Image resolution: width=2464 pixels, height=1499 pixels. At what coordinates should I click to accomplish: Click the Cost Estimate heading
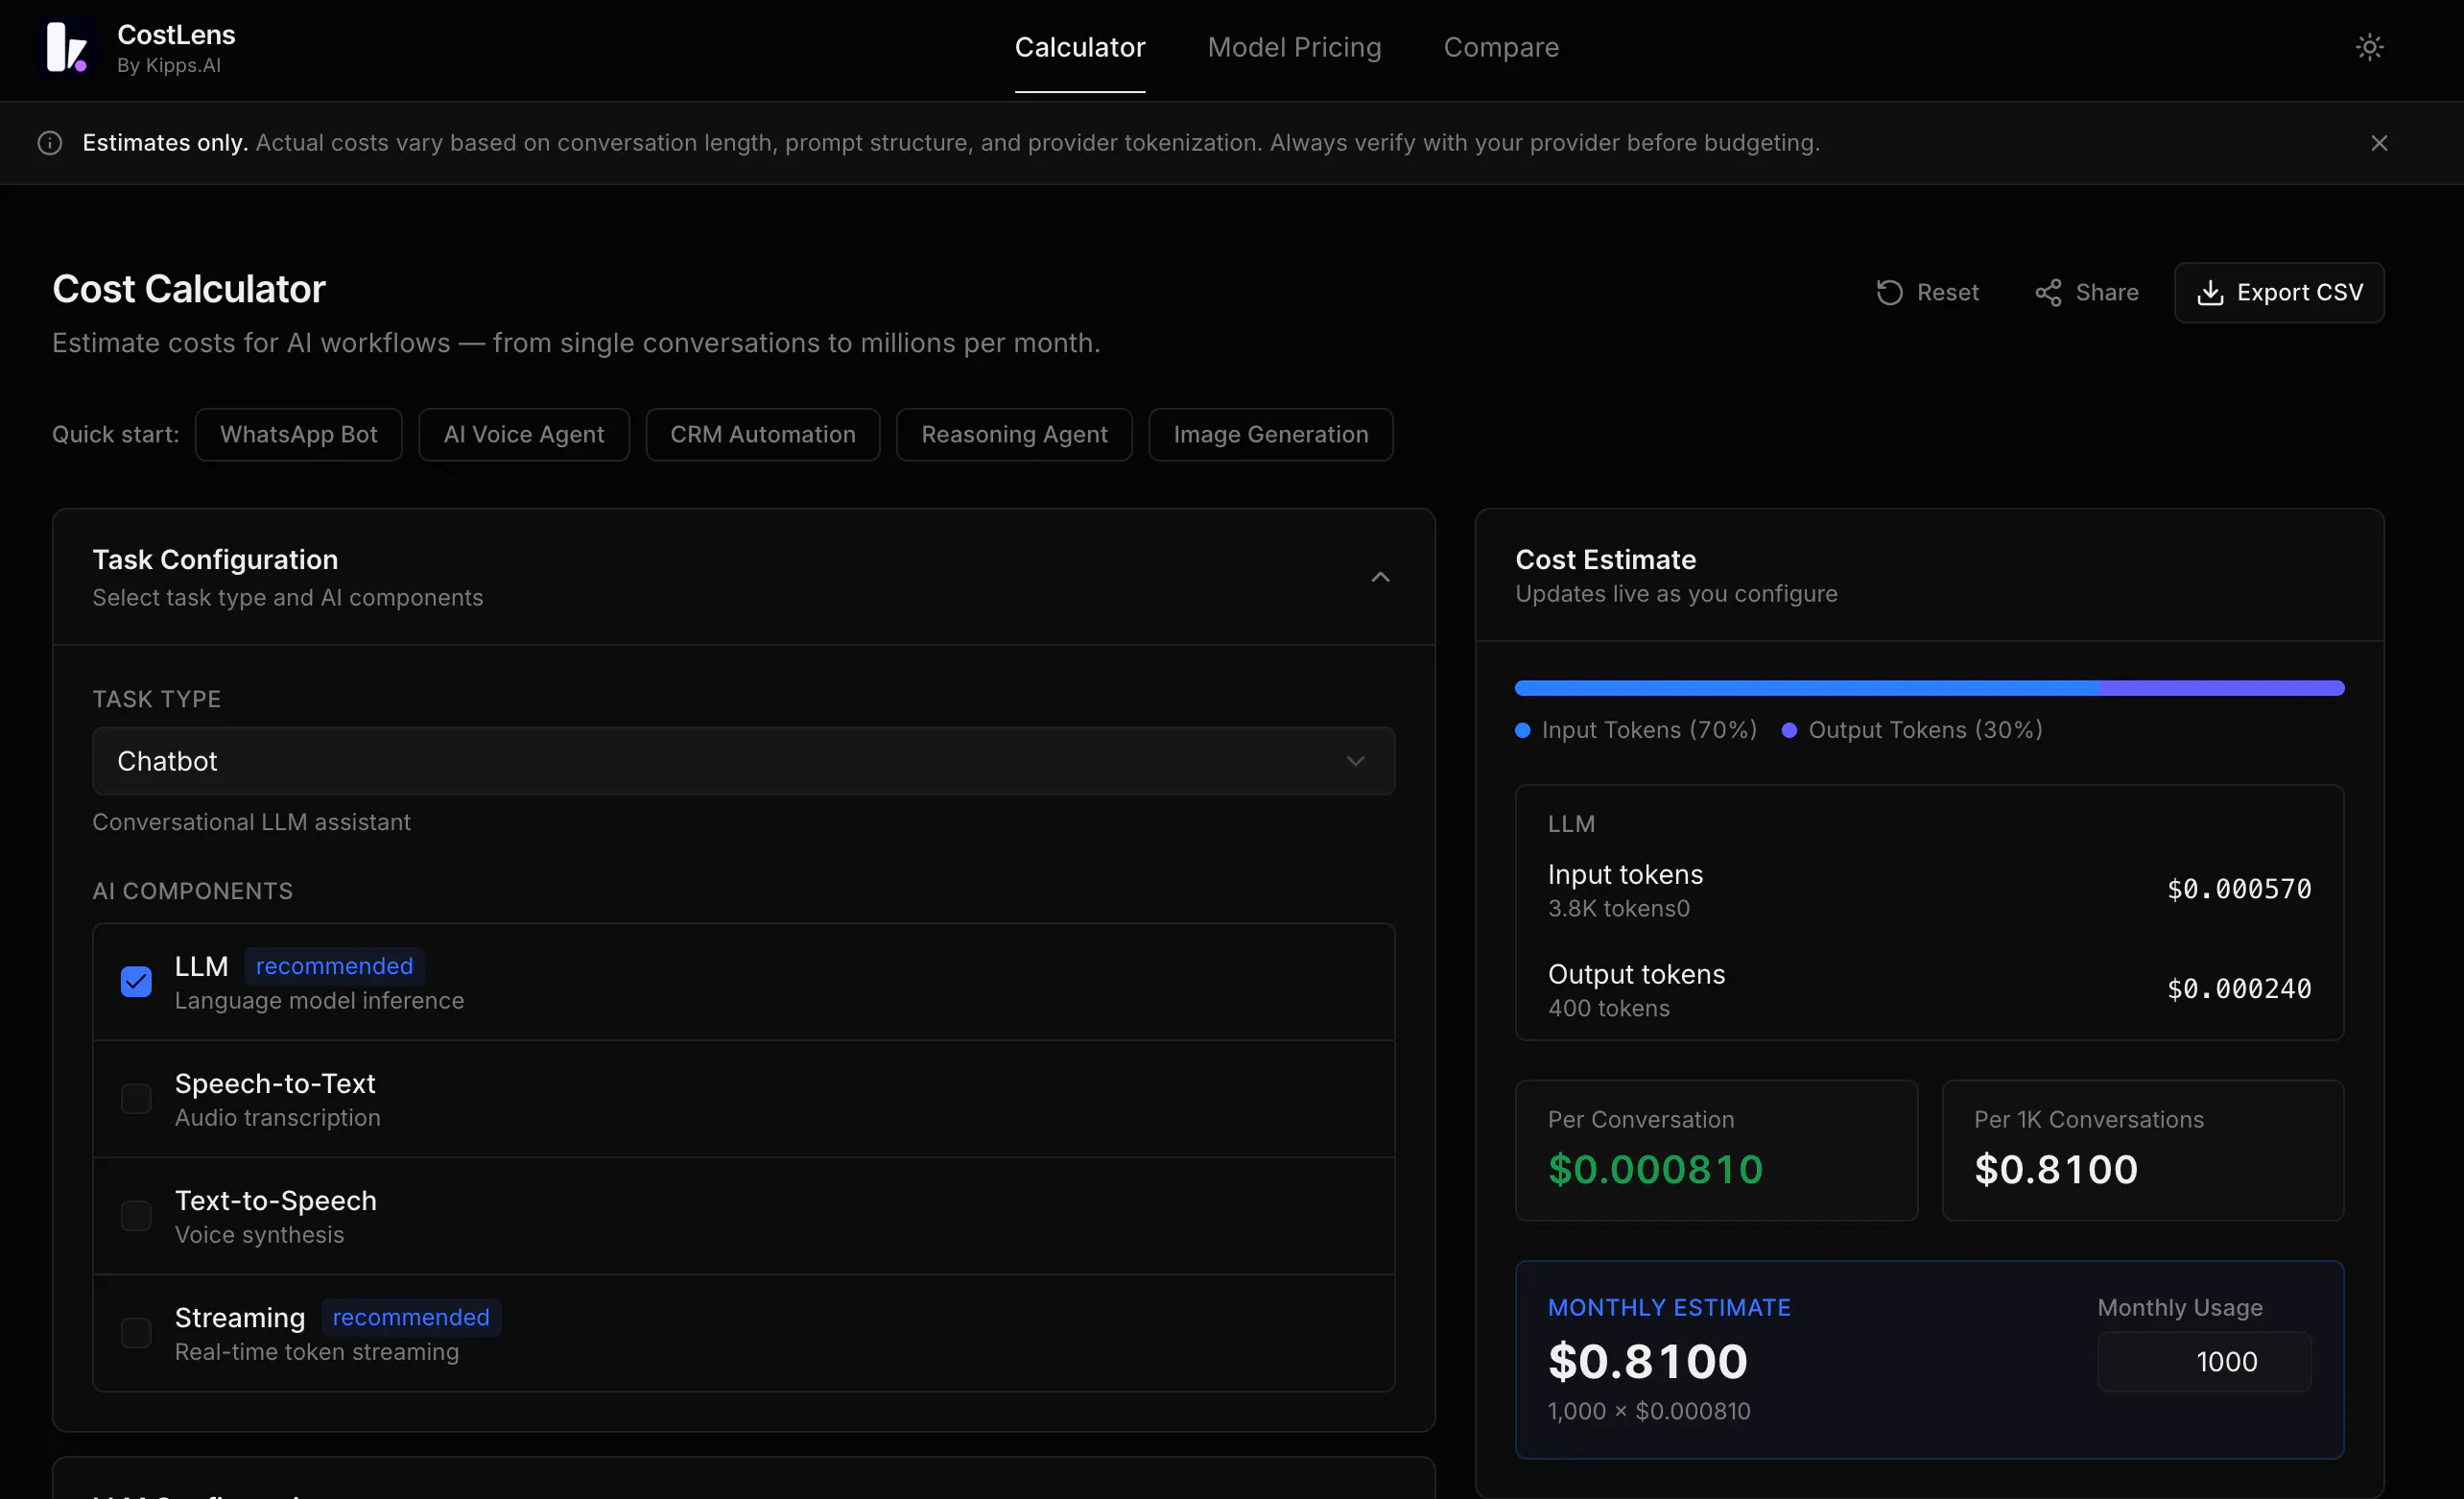(1605, 559)
